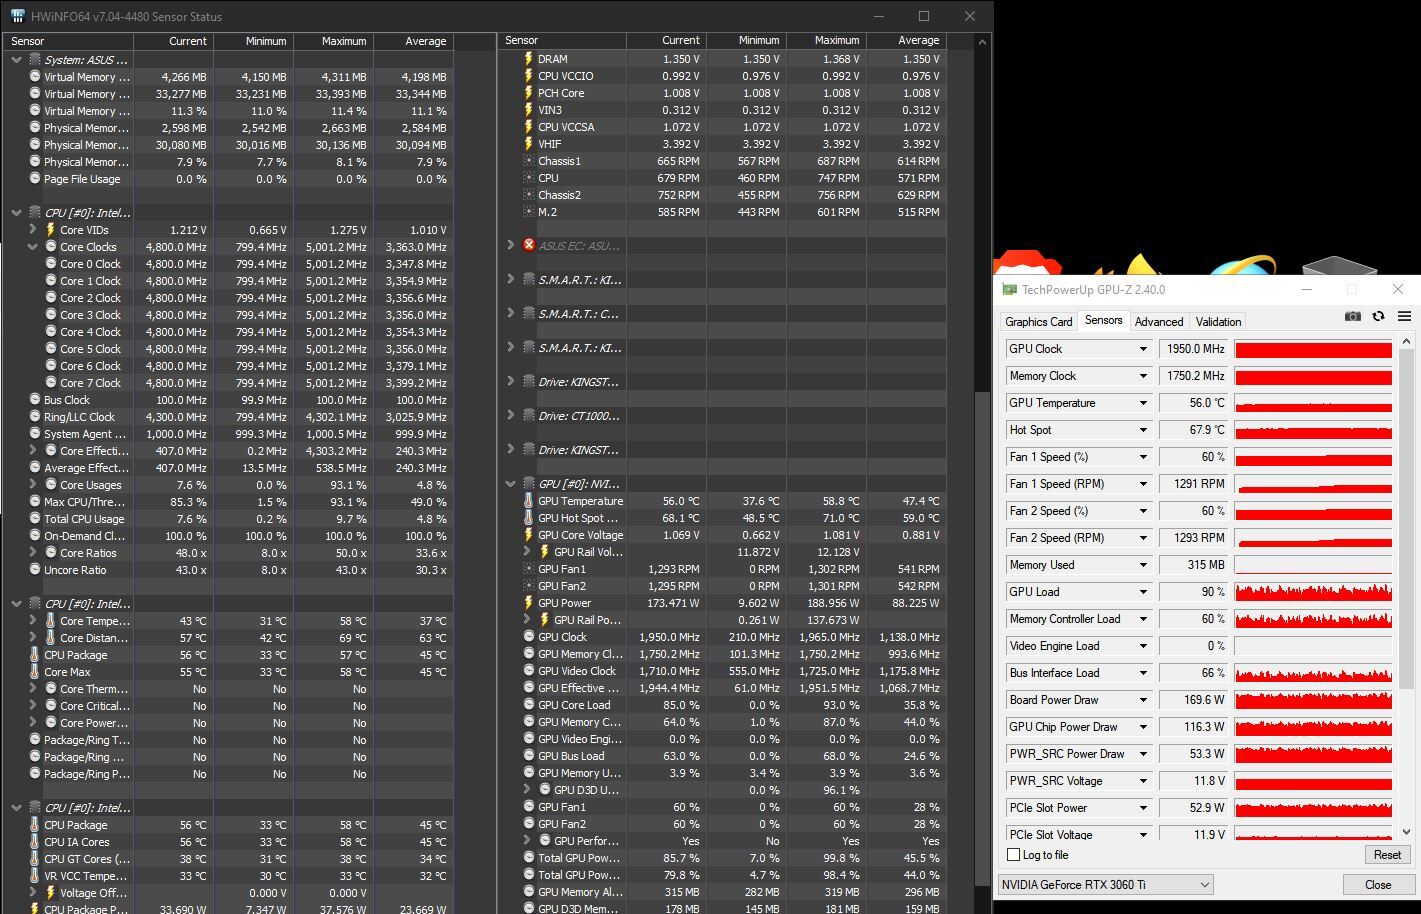The width and height of the screenshot is (1421, 914).
Task: Click the GPU Load history graph
Action: pos(1313,592)
